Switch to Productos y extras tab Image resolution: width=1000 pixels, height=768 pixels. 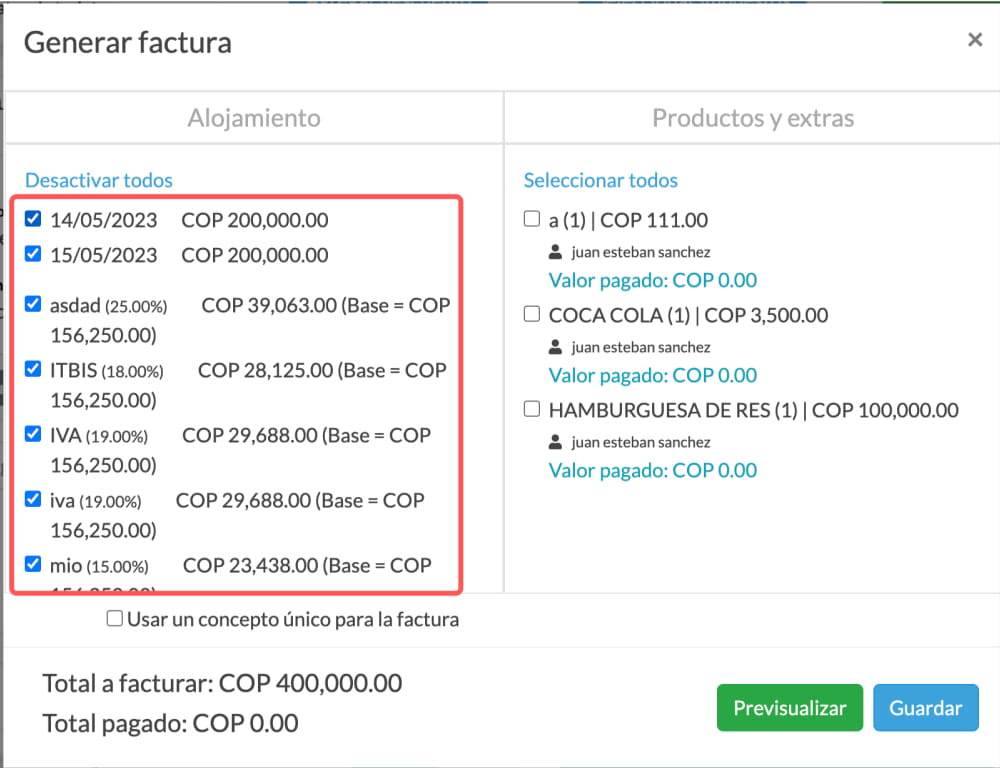pyautogui.click(x=753, y=118)
